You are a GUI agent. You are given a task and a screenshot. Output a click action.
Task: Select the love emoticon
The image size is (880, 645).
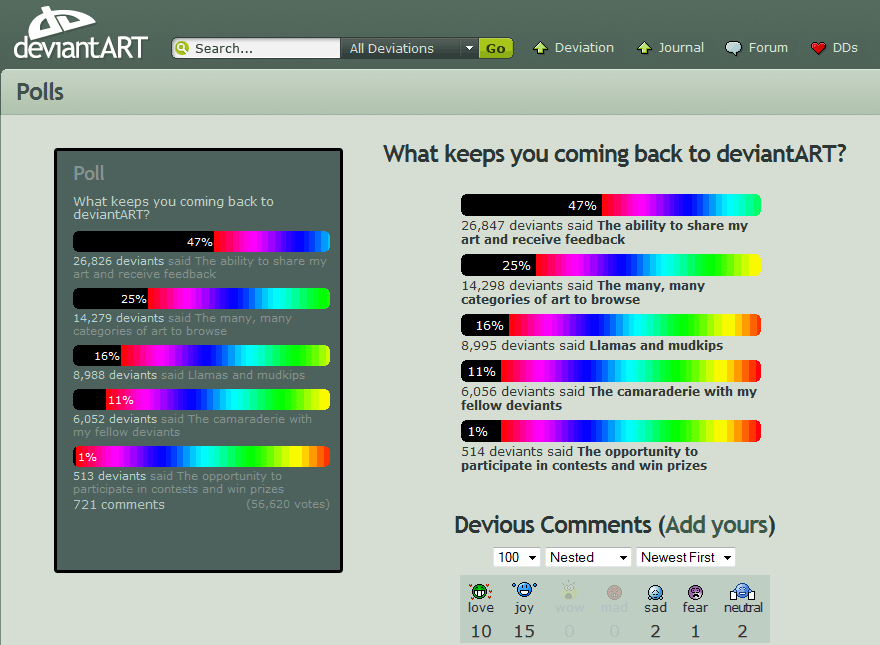tap(480, 591)
